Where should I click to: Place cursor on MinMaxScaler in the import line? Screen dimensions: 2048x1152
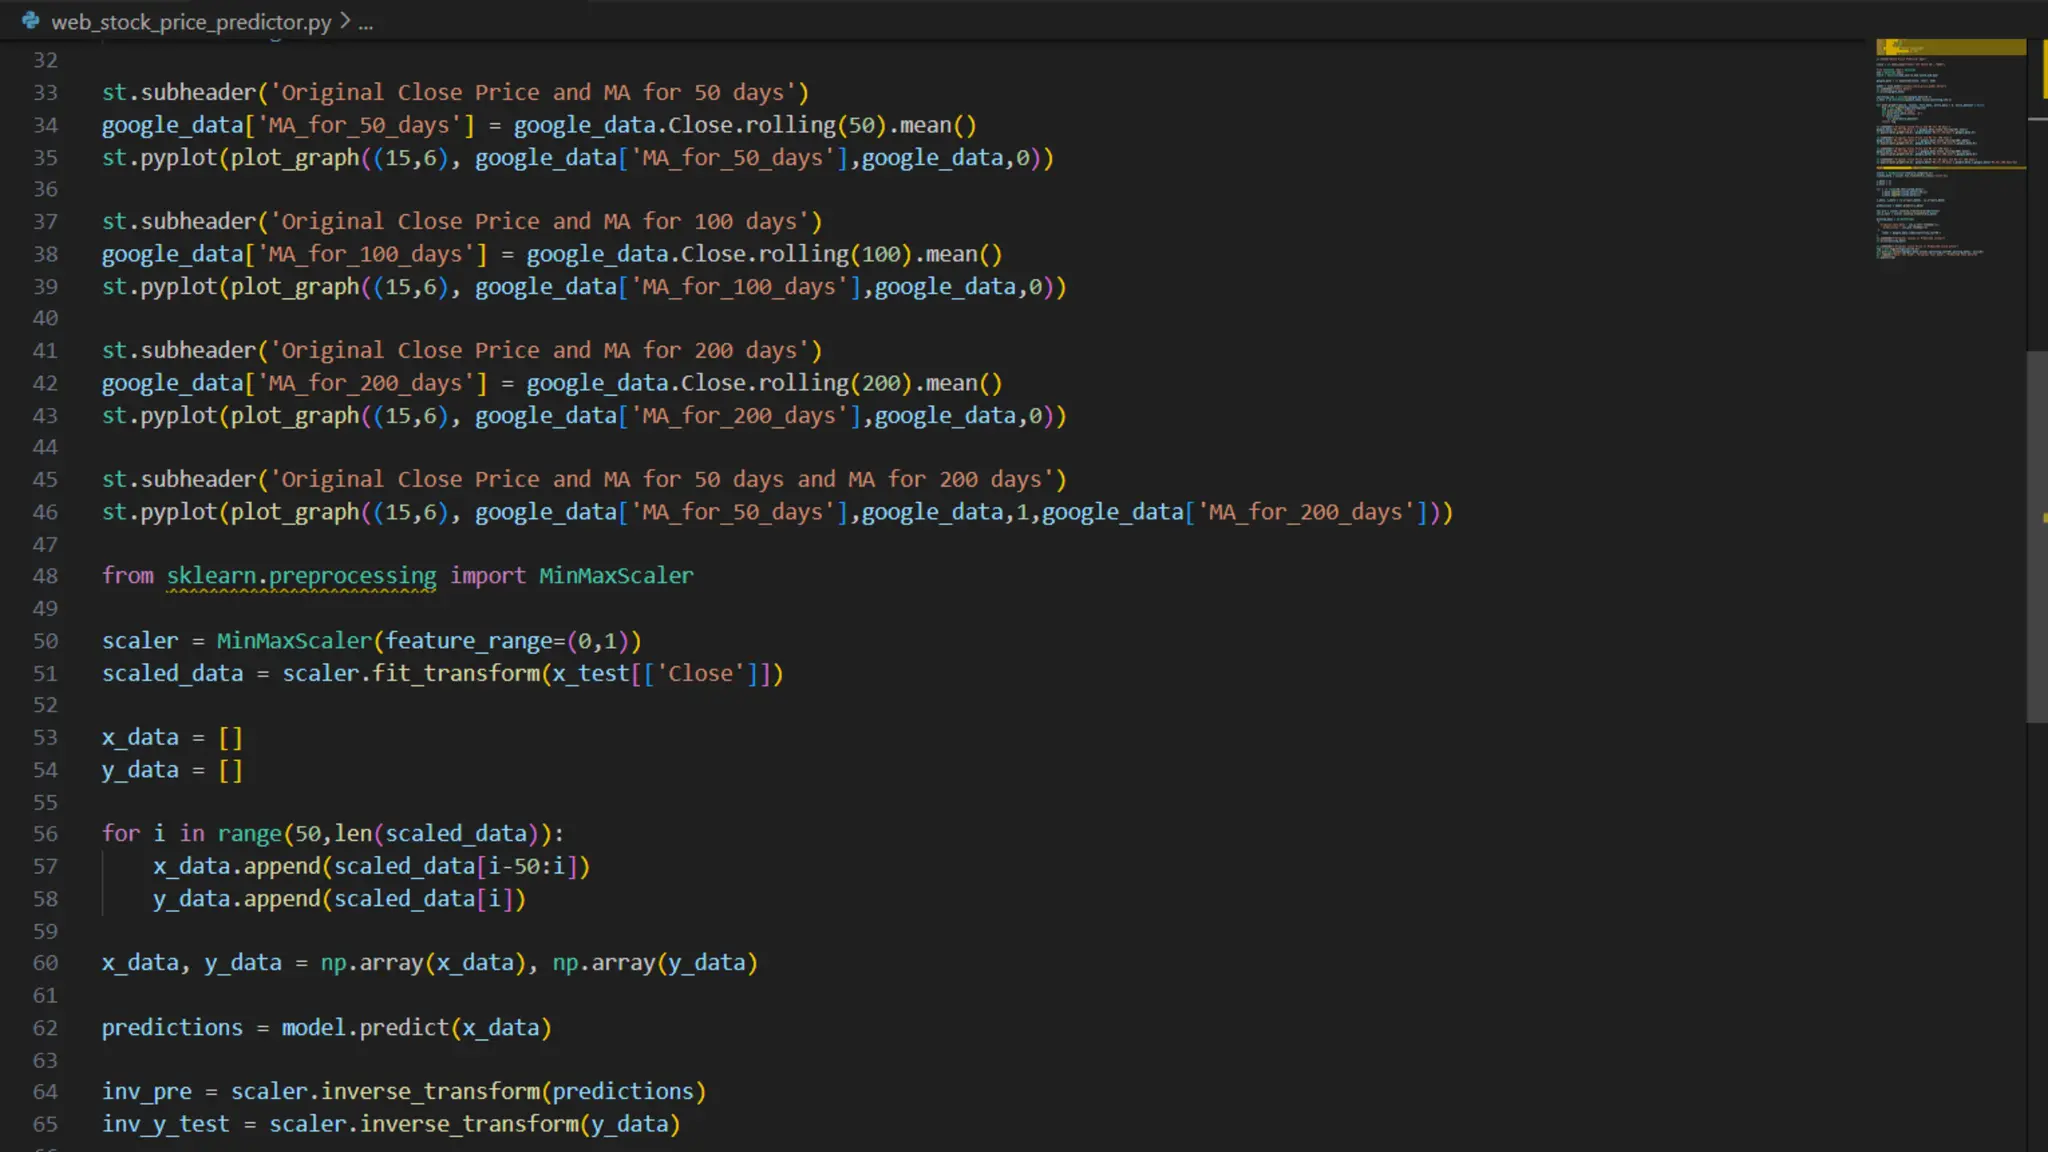click(615, 576)
